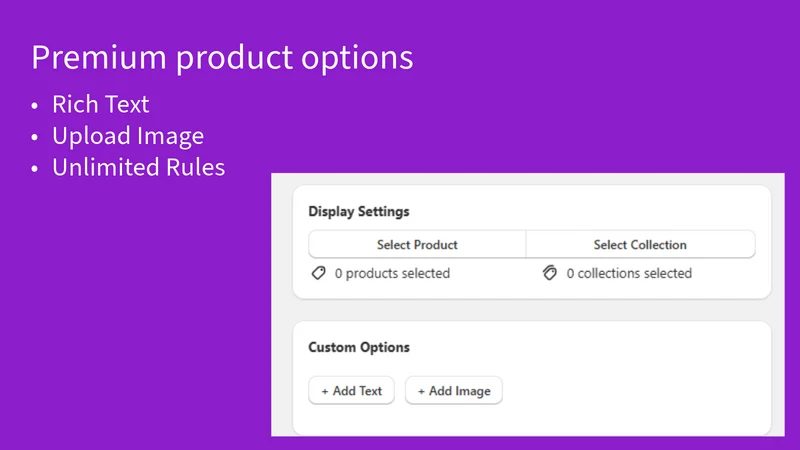Add a text custom option

click(x=352, y=391)
